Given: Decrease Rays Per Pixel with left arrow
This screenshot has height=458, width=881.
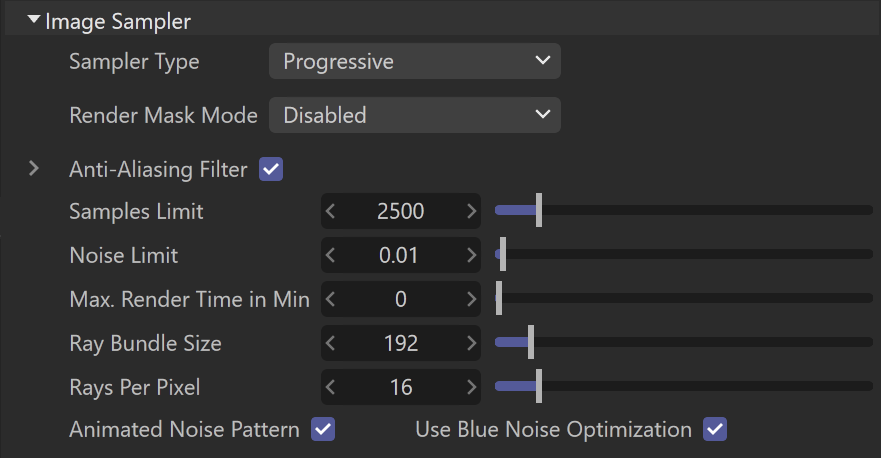Looking at the screenshot, I should 330,387.
